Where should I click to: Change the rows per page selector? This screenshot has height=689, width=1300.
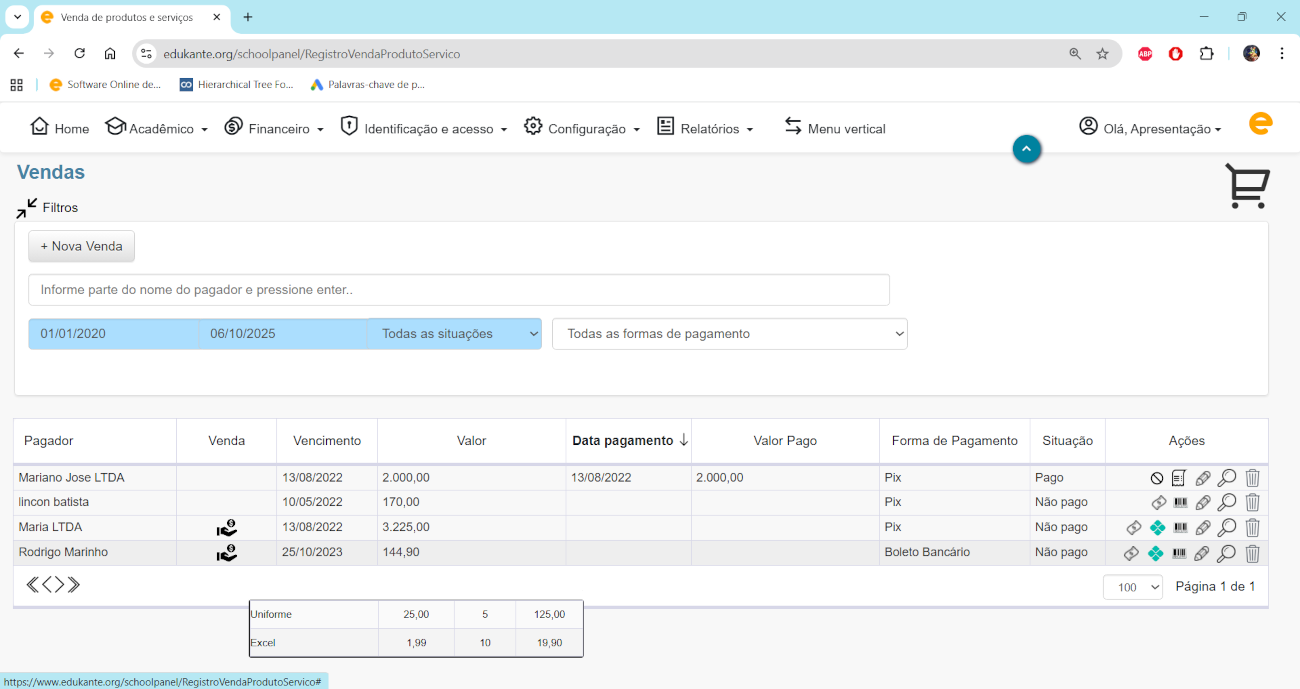[1132, 587]
